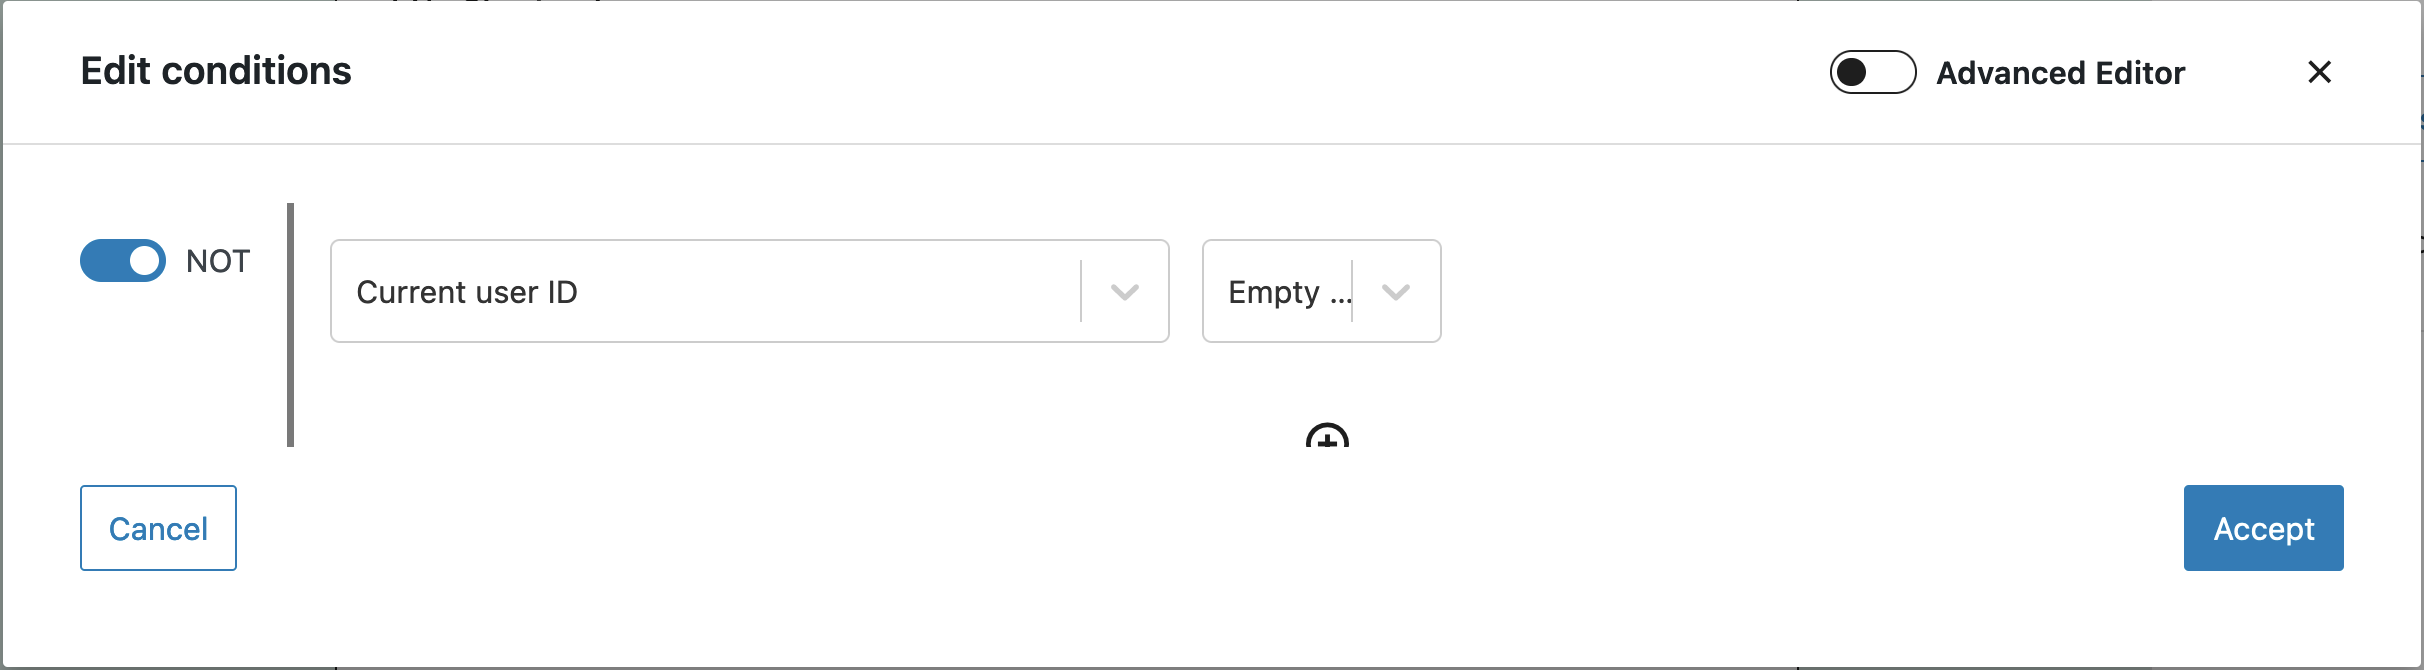Open the Empty operator dropdown
The height and width of the screenshot is (670, 2424).
[x=1321, y=291]
